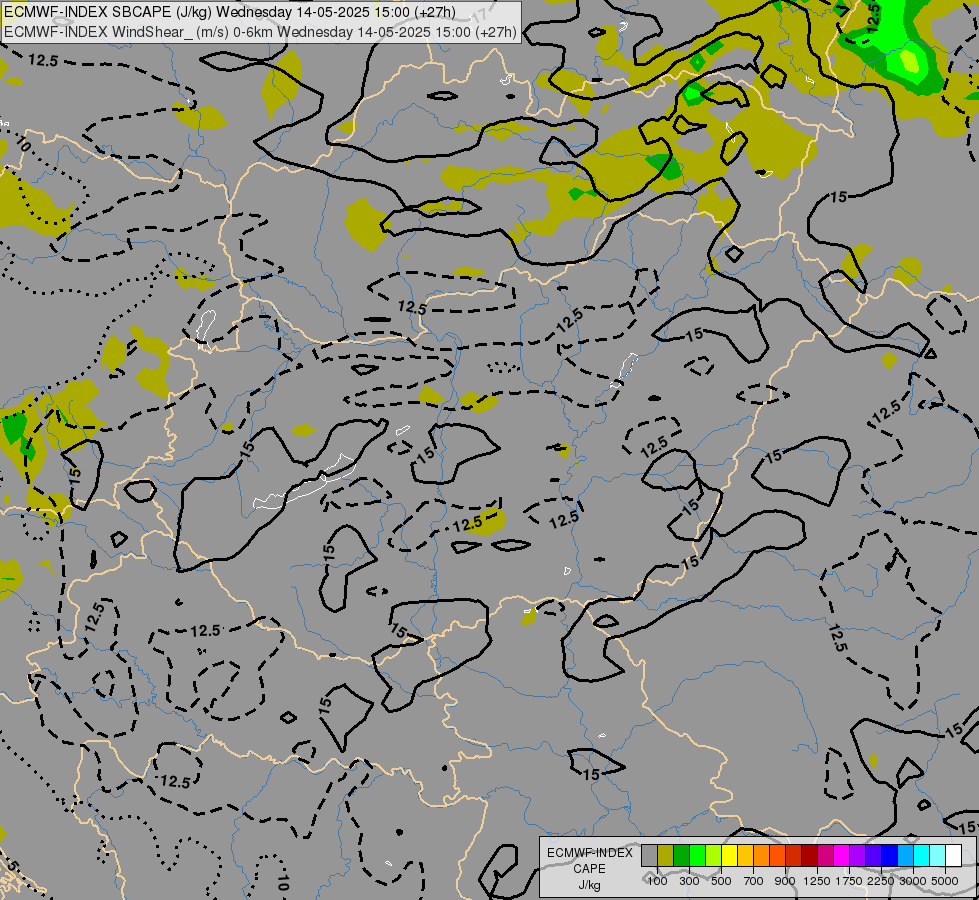The height and width of the screenshot is (900, 979).
Task: Select the legend value 700
Action: coord(754,881)
